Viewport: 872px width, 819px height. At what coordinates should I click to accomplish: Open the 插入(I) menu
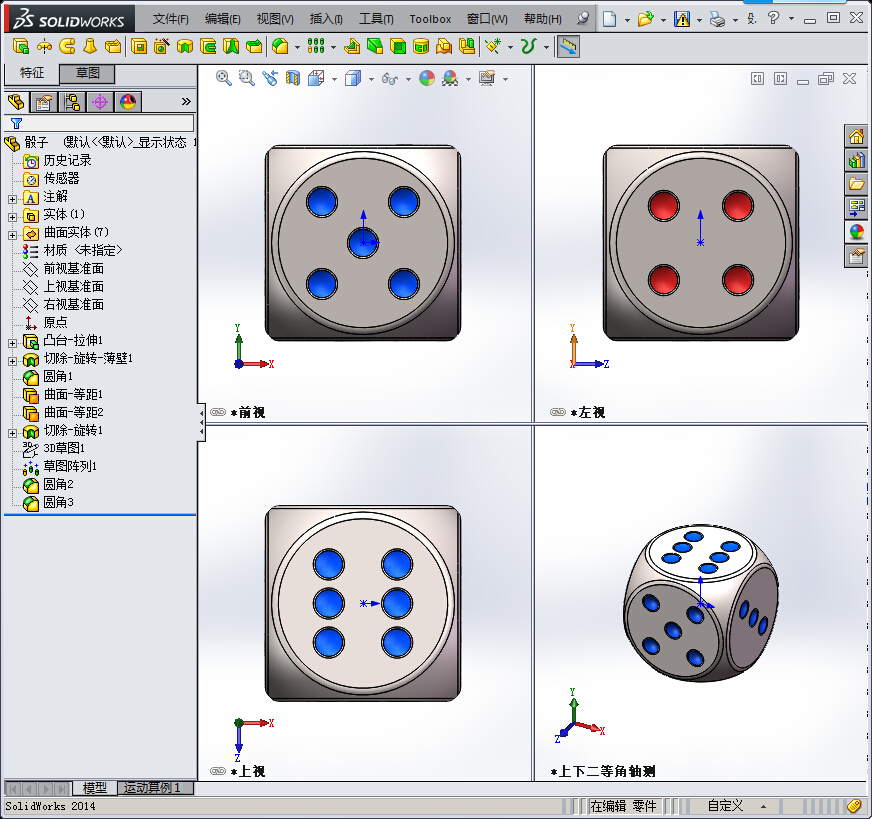click(326, 19)
